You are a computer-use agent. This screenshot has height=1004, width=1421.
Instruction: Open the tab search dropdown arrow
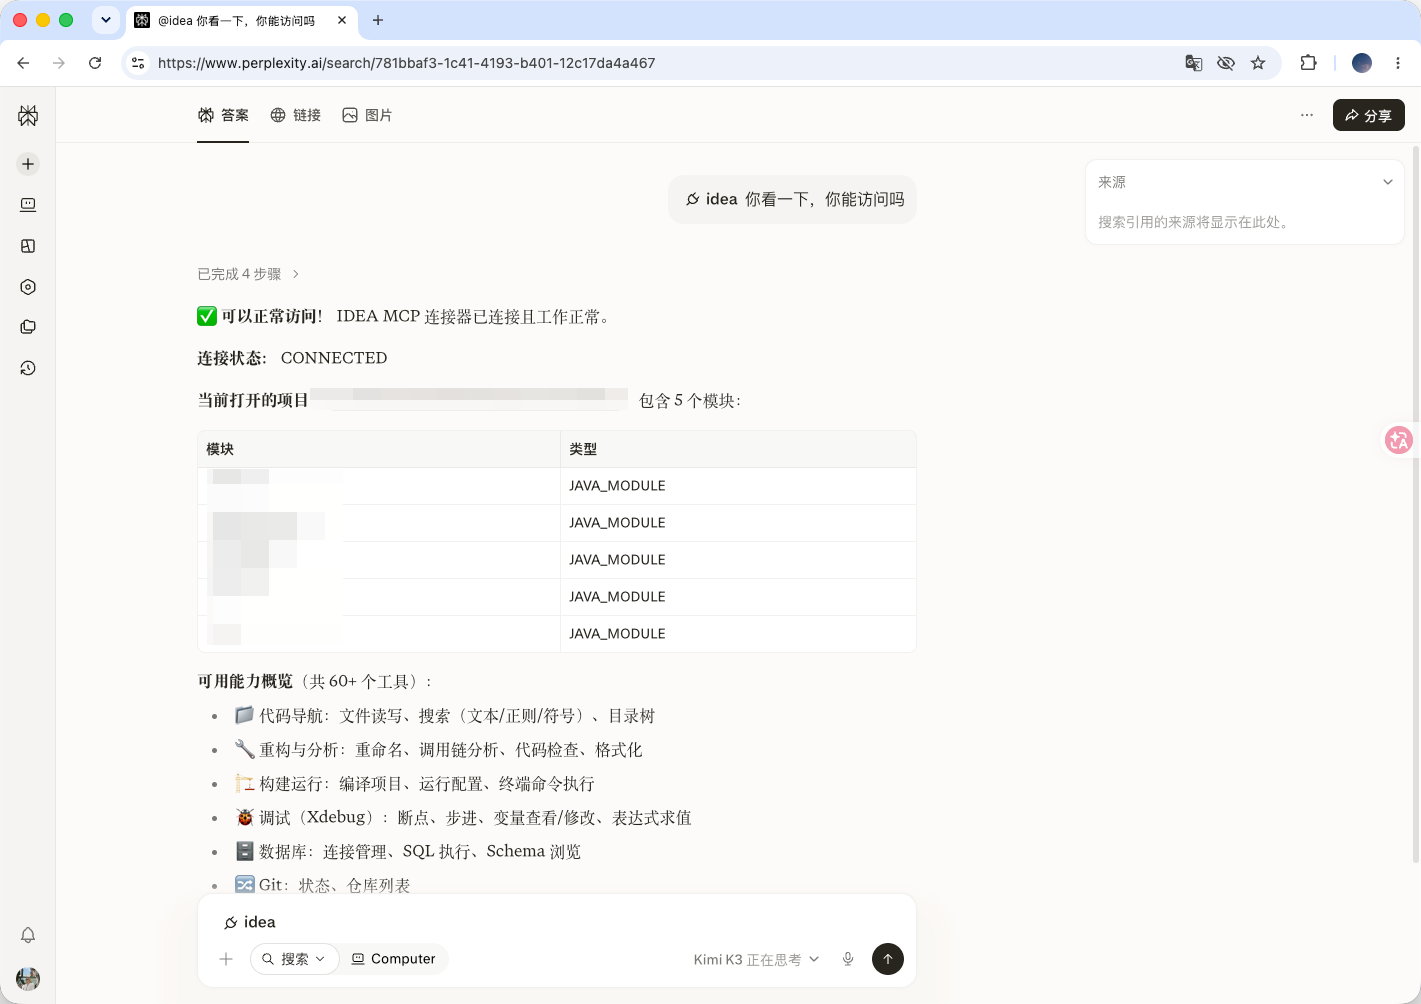(x=106, y=20)
